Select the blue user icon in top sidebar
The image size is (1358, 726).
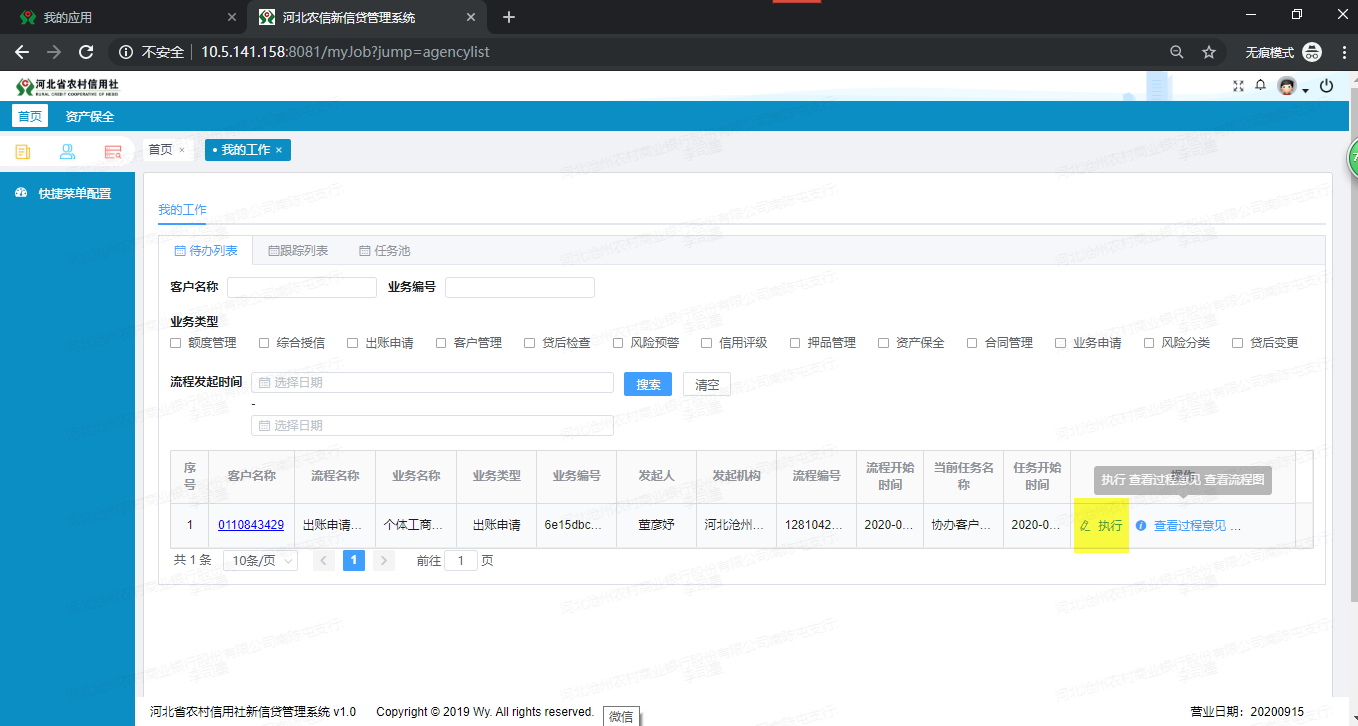[66, 151]
